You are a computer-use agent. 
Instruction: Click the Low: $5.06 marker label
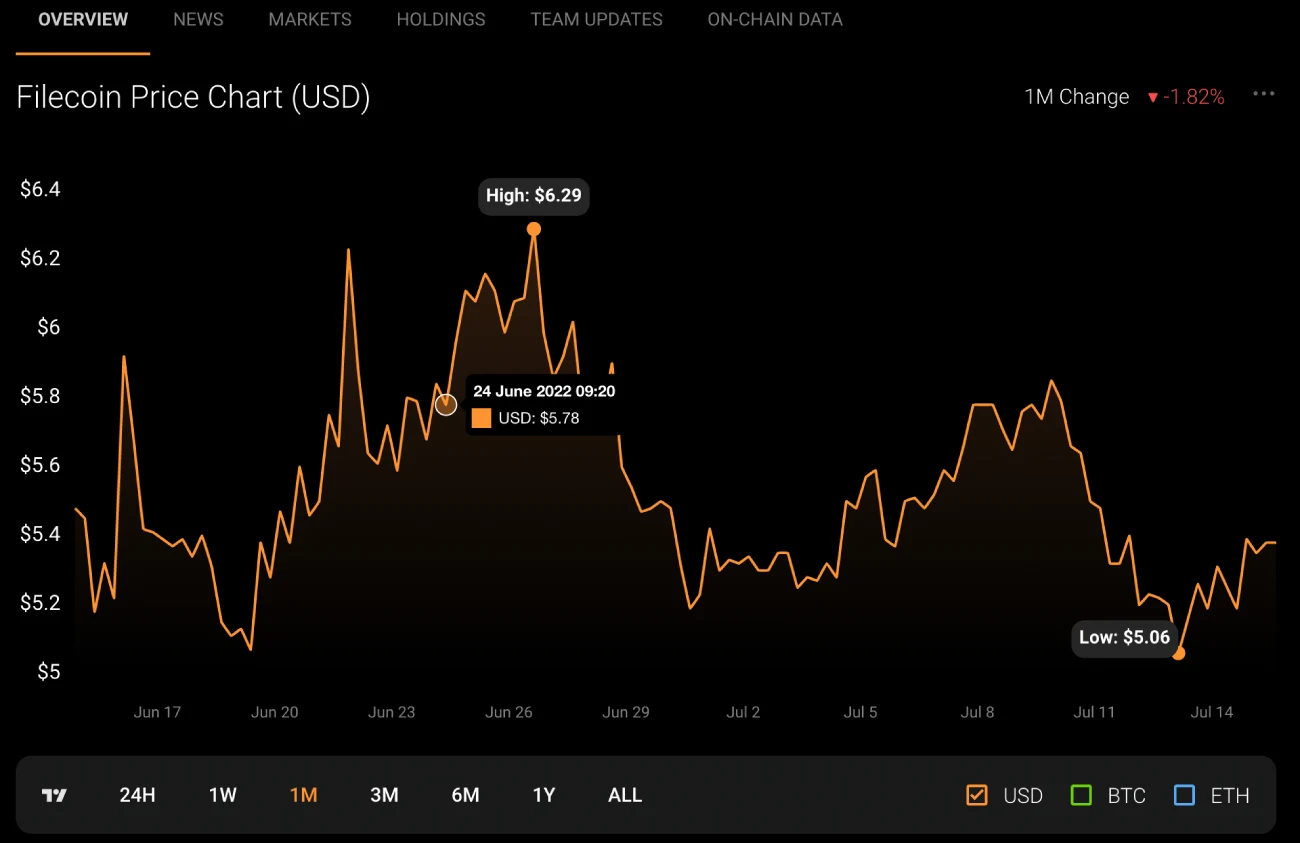[1125, 638]
